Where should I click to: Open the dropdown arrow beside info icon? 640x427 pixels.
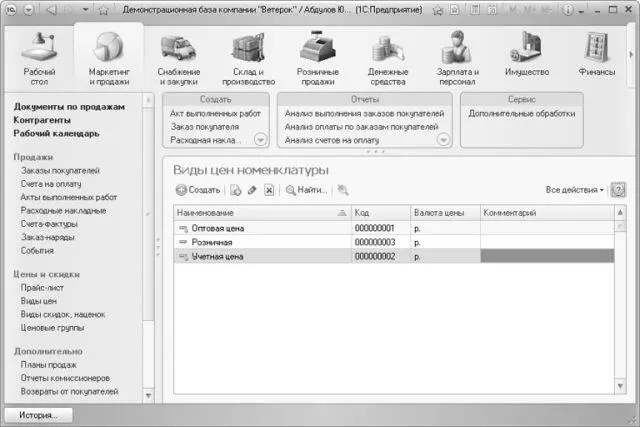pyautogui.click(x=581, y=11)
